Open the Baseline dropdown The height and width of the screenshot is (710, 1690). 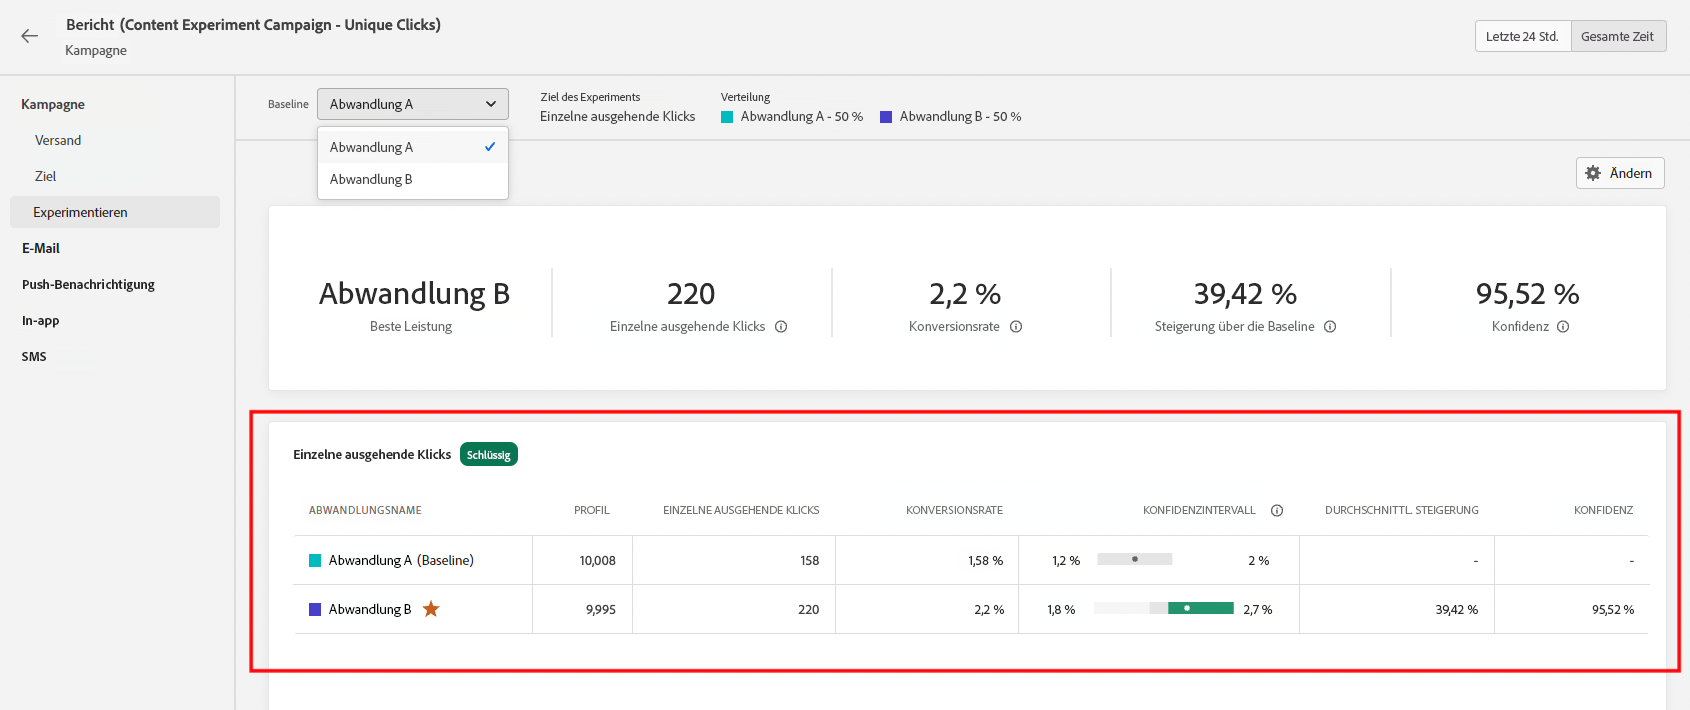(413, 104)
